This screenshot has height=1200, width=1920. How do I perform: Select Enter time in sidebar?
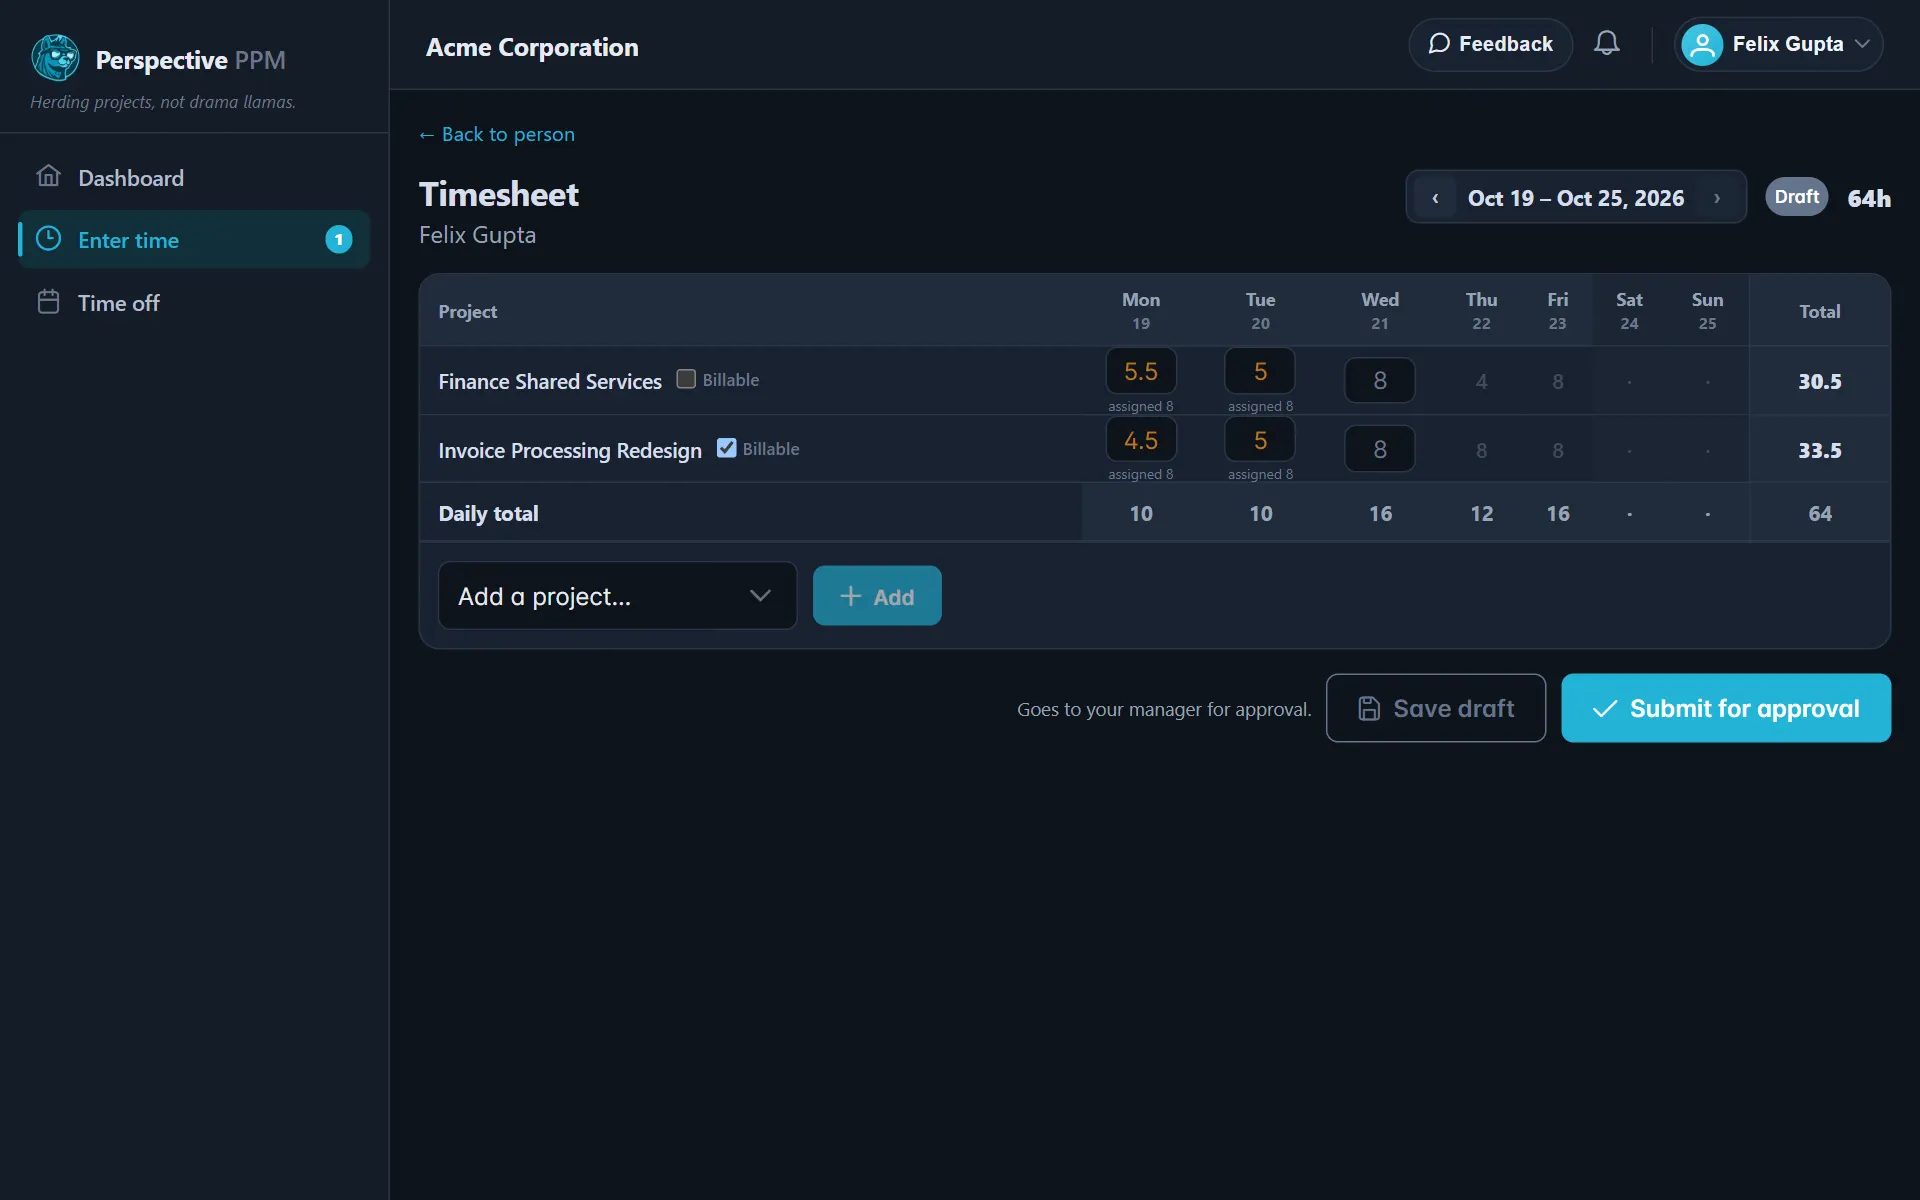coord(194,240)
